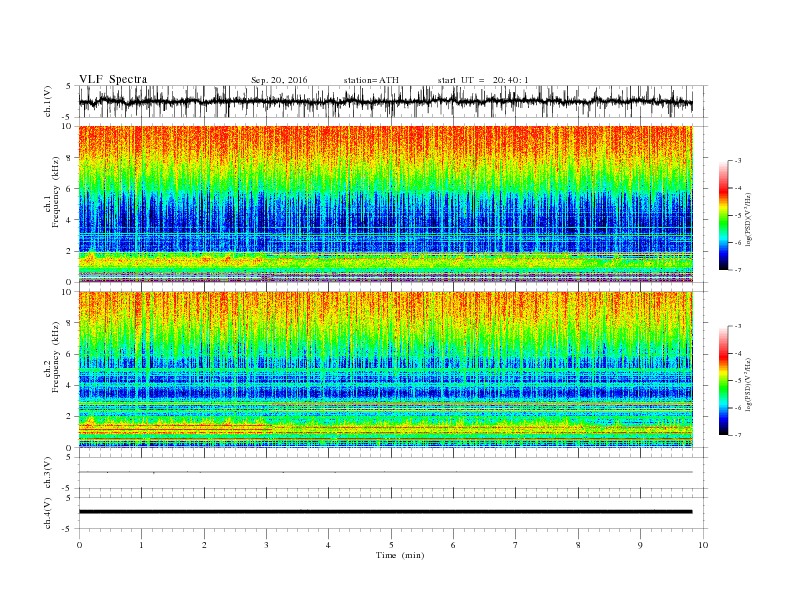Click inside the ch.2 spectrogram plot
The width and height of the screenshot is (792, 612).
tap(386, 370)
